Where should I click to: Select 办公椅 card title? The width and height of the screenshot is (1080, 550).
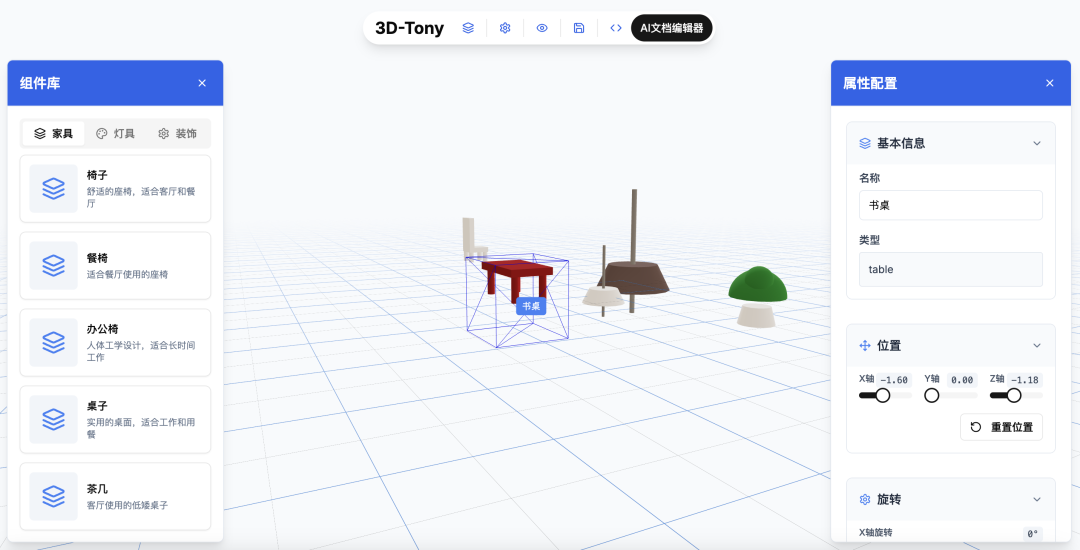[103, 329]
